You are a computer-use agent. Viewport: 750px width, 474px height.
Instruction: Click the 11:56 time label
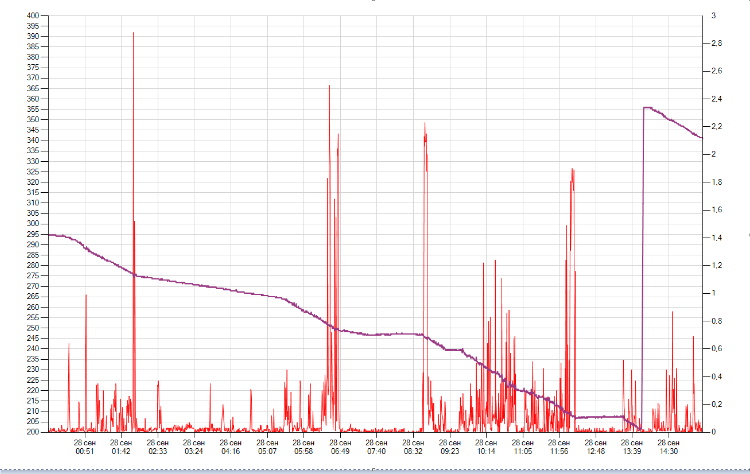click(559, 451)
